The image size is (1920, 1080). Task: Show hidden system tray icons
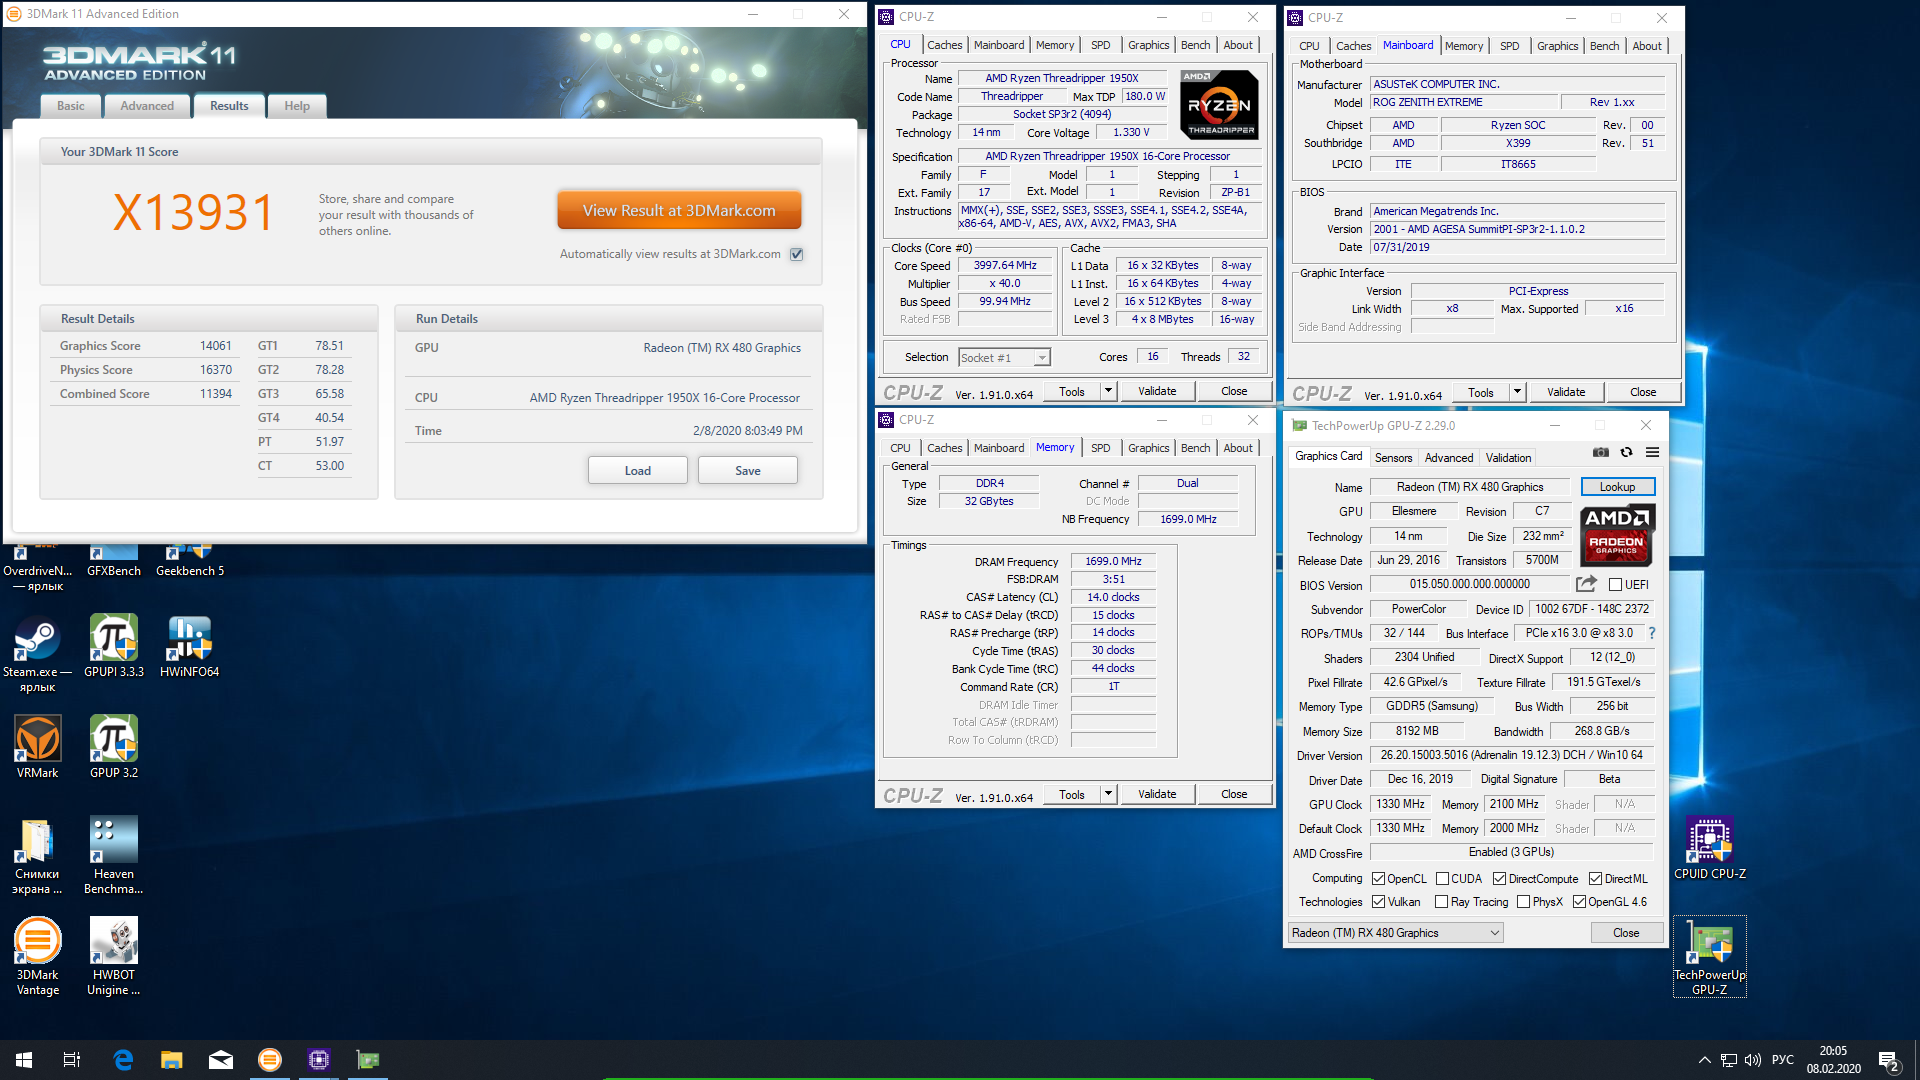pos(1704,1060)
